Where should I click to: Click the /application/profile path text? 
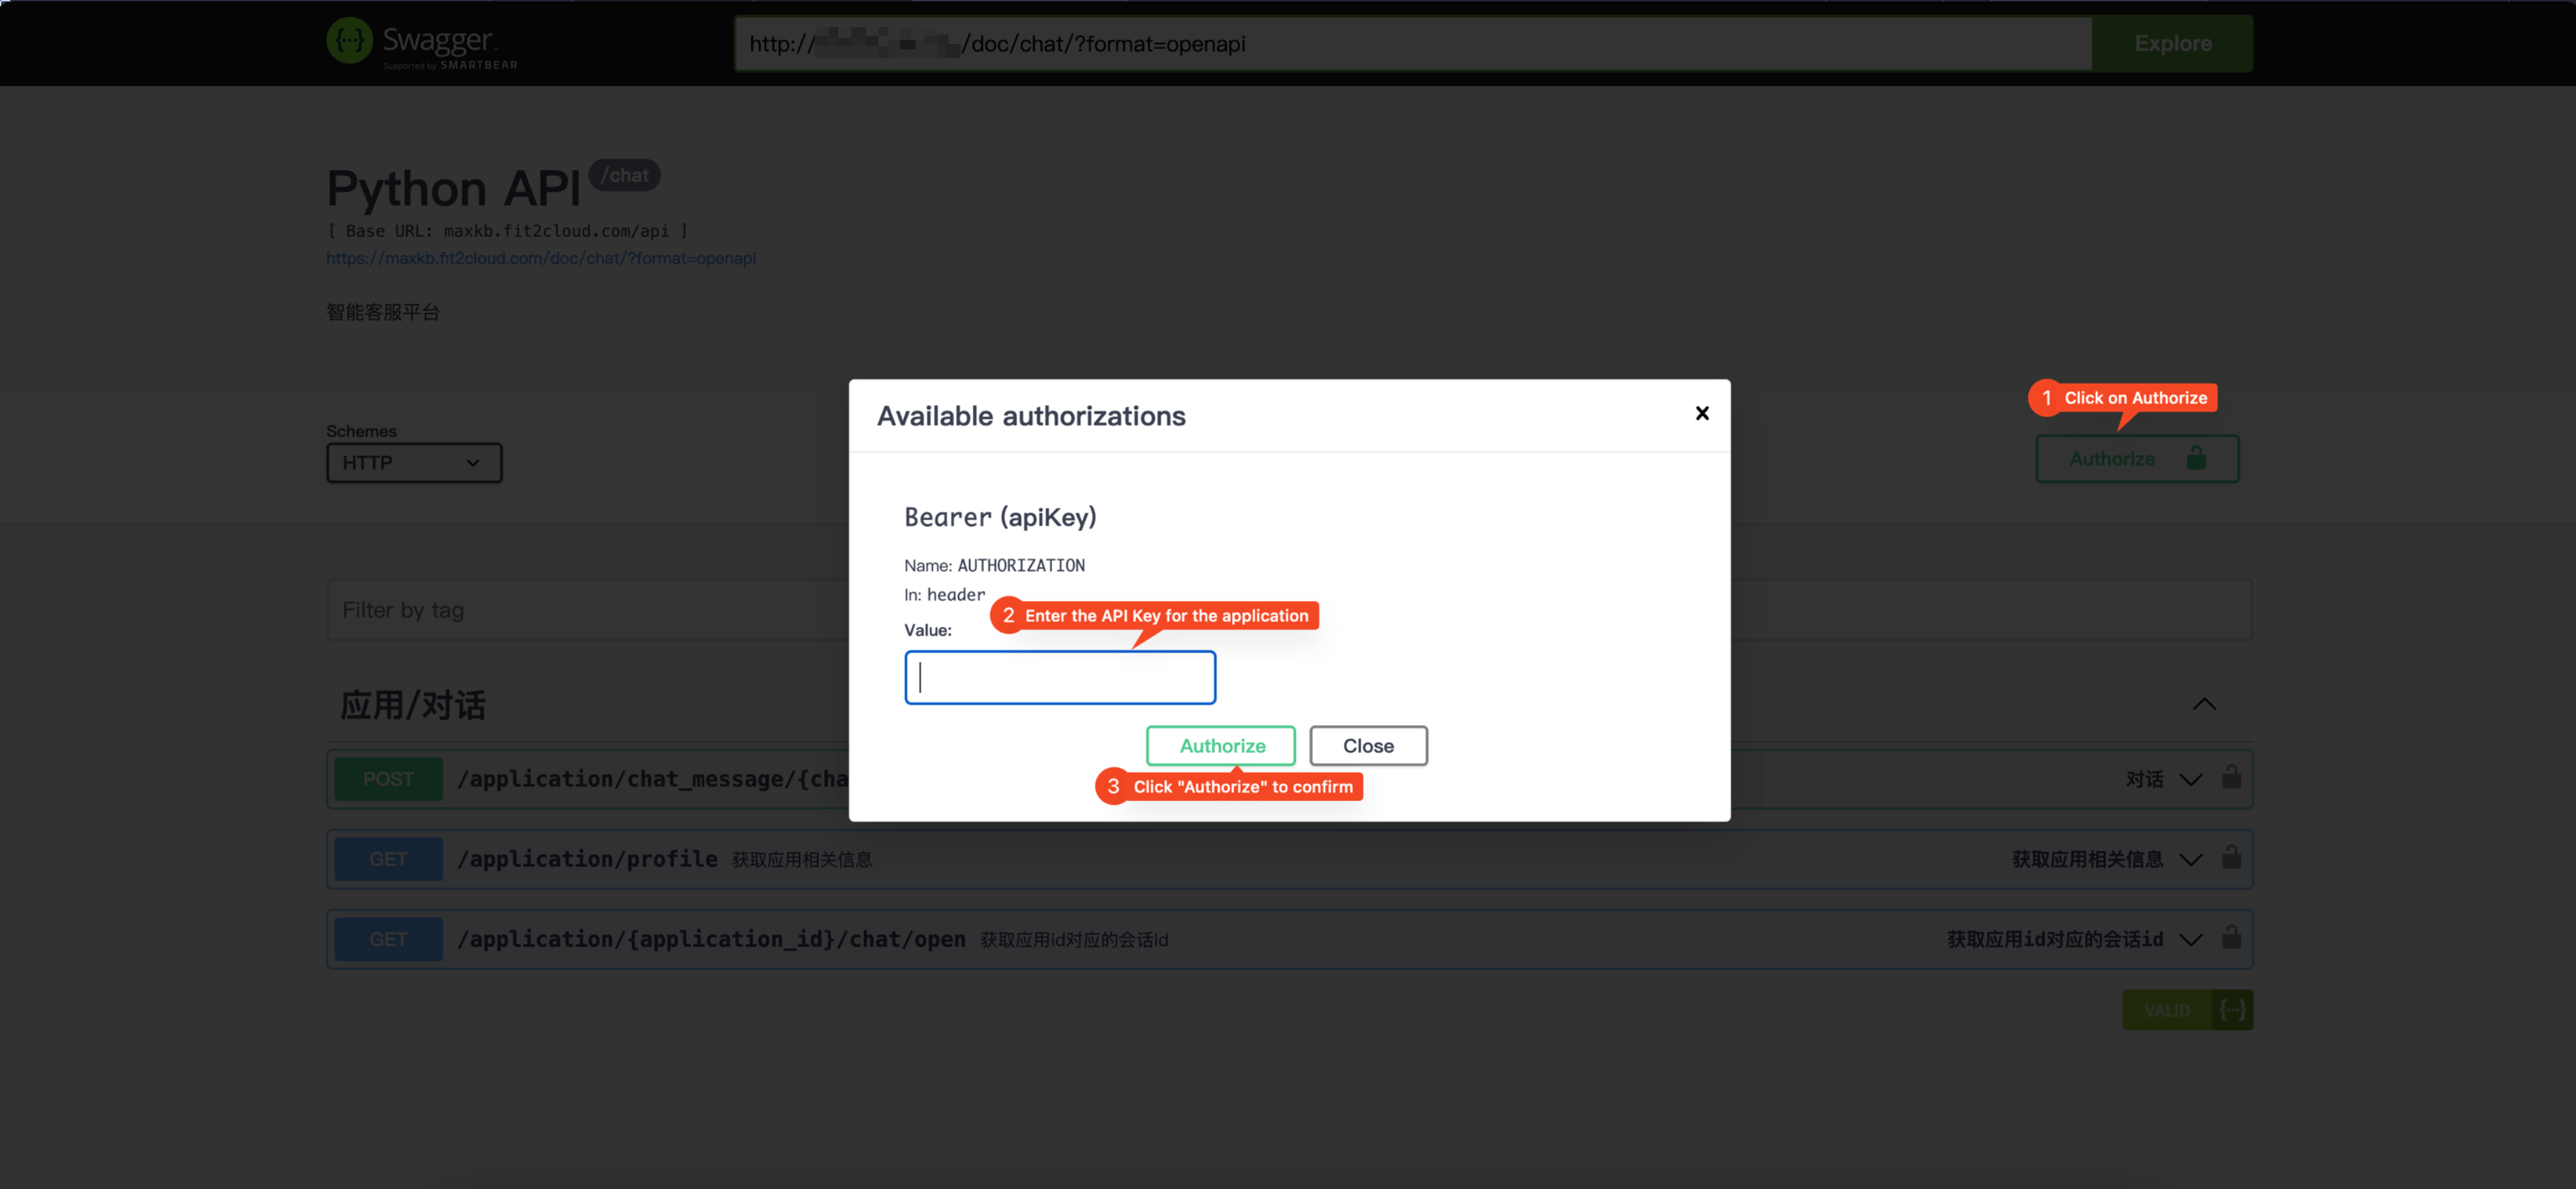point(587,859)
